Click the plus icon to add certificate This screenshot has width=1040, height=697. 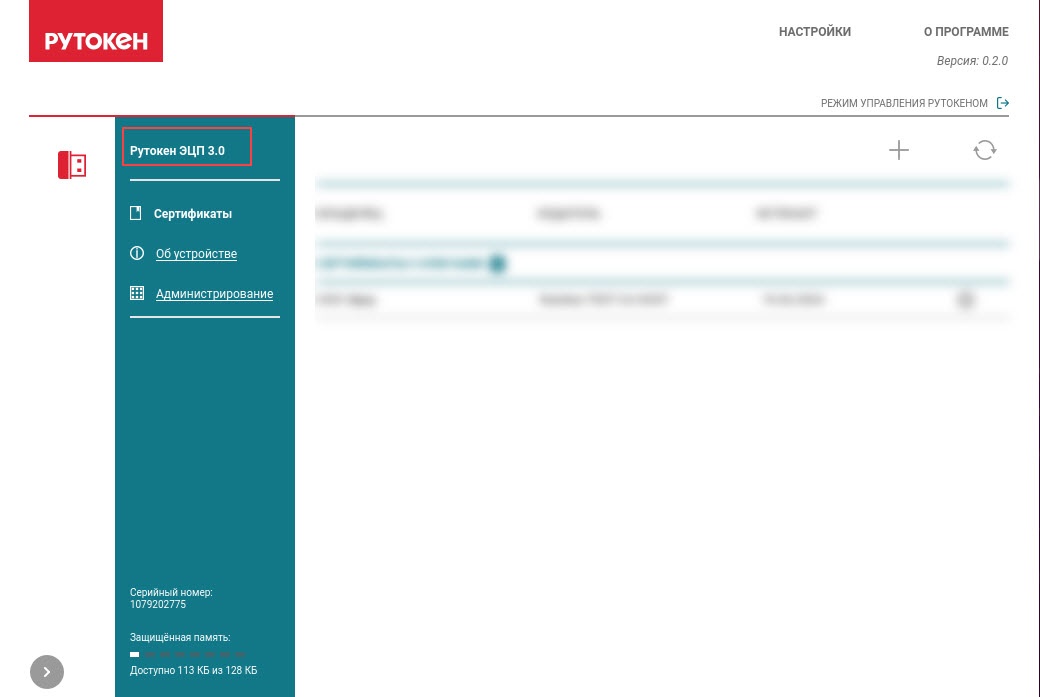point(899,150)
